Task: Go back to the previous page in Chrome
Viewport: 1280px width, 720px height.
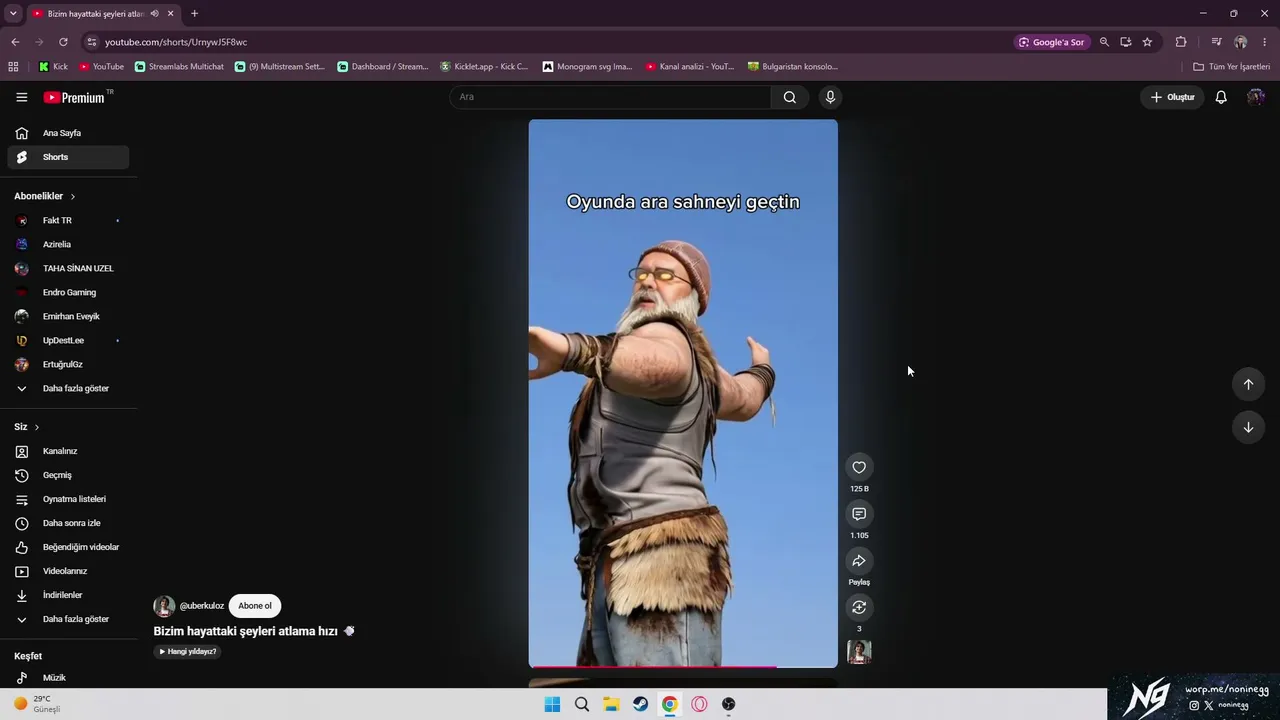Action: [15, 42]
